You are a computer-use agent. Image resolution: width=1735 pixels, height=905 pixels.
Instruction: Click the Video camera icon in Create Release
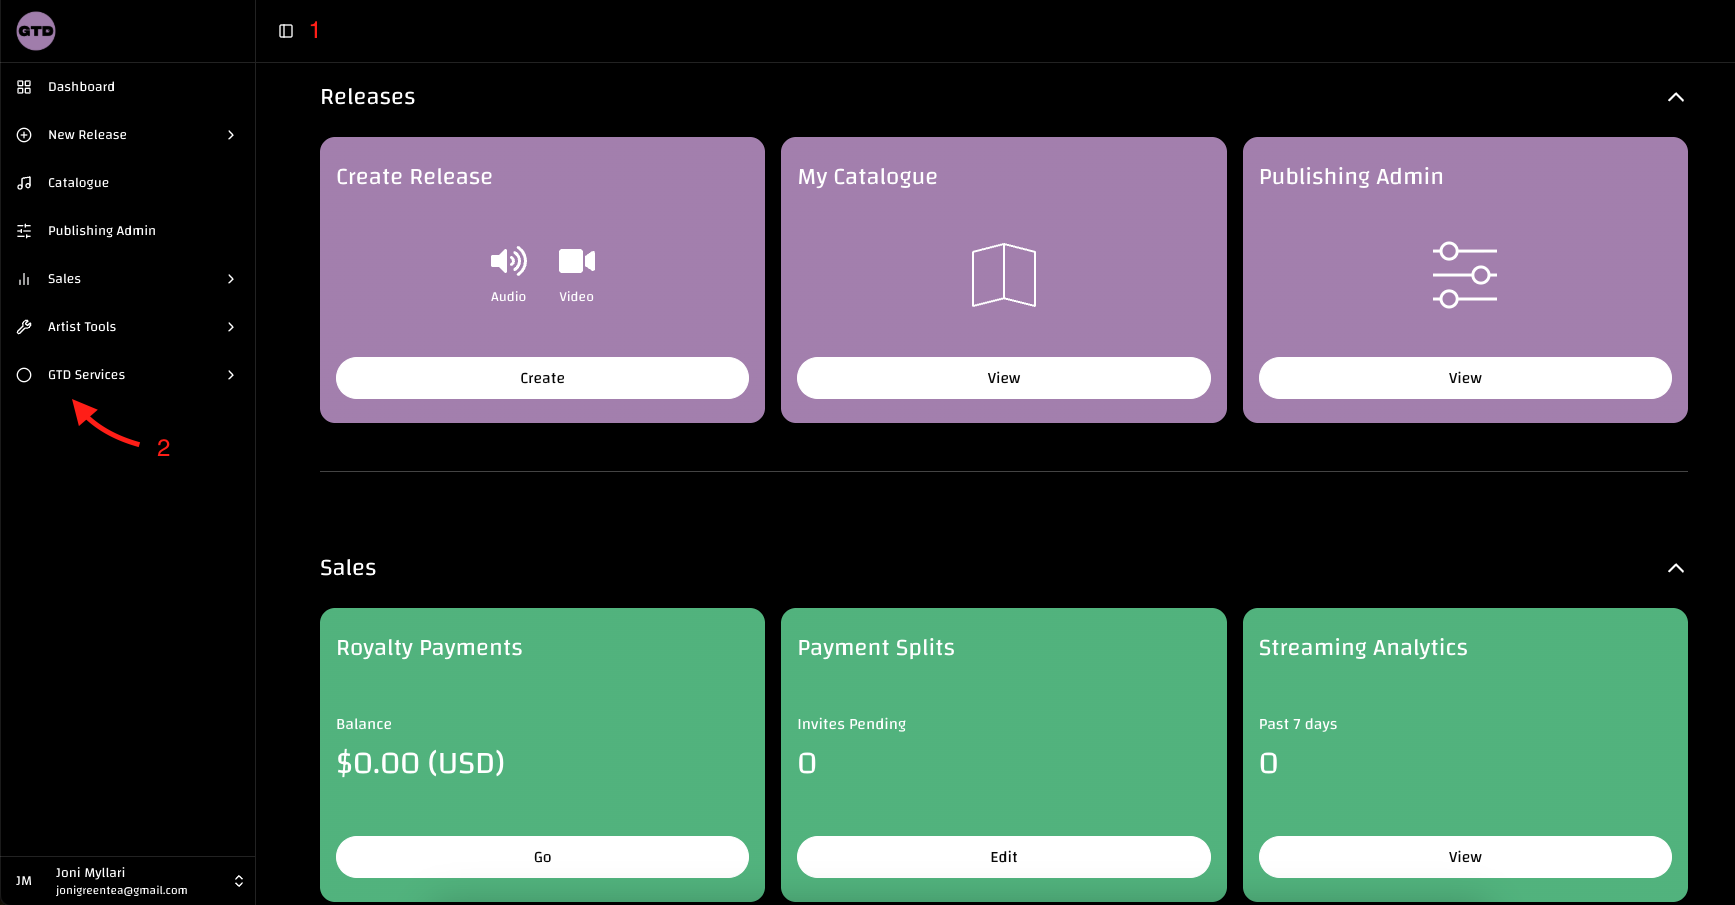[x=576, y=261]
